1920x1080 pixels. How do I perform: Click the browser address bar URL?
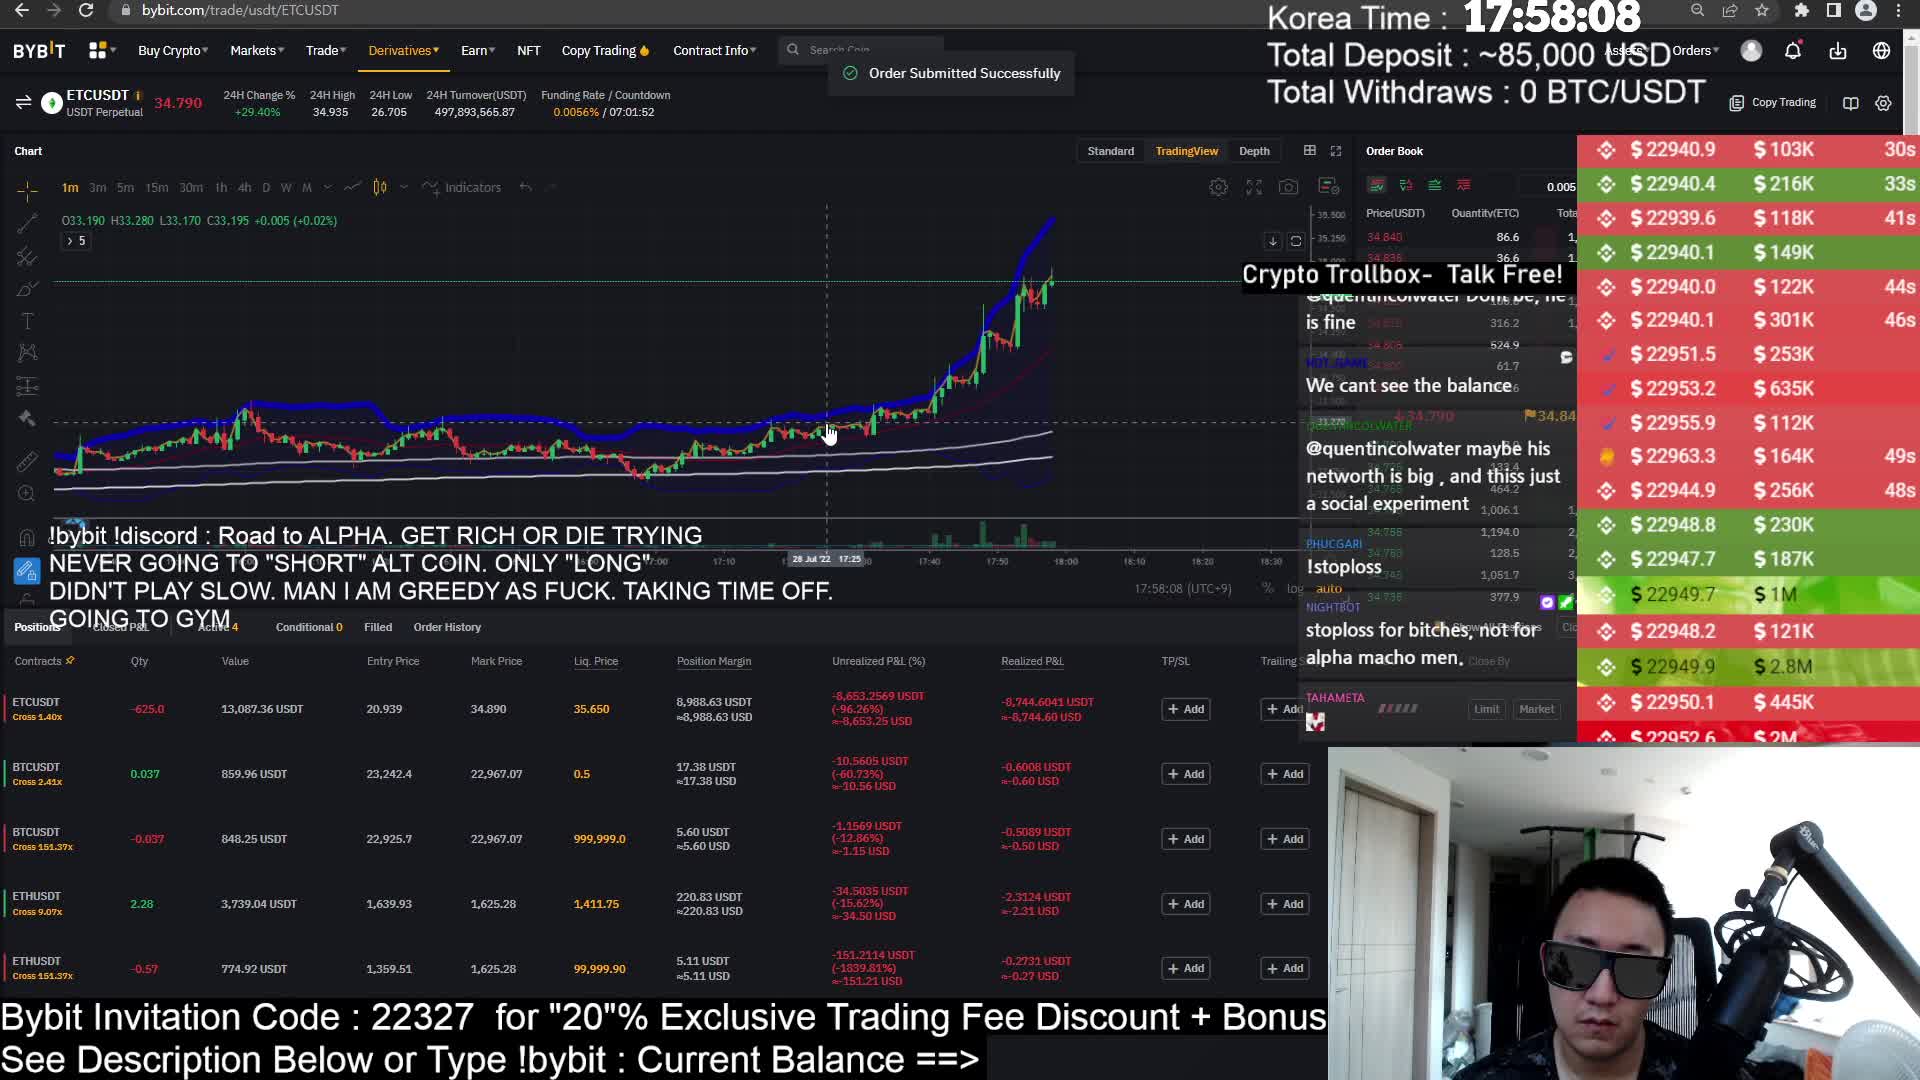click(x=240, y=10)
